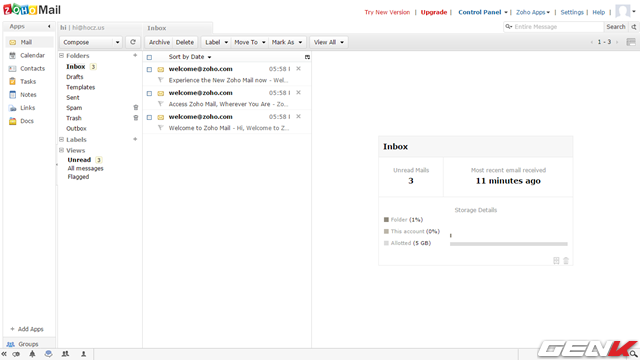
Task: Select checkbox for 'Welcome to Zoho Mail' email
Action: [x=149, y=117]
